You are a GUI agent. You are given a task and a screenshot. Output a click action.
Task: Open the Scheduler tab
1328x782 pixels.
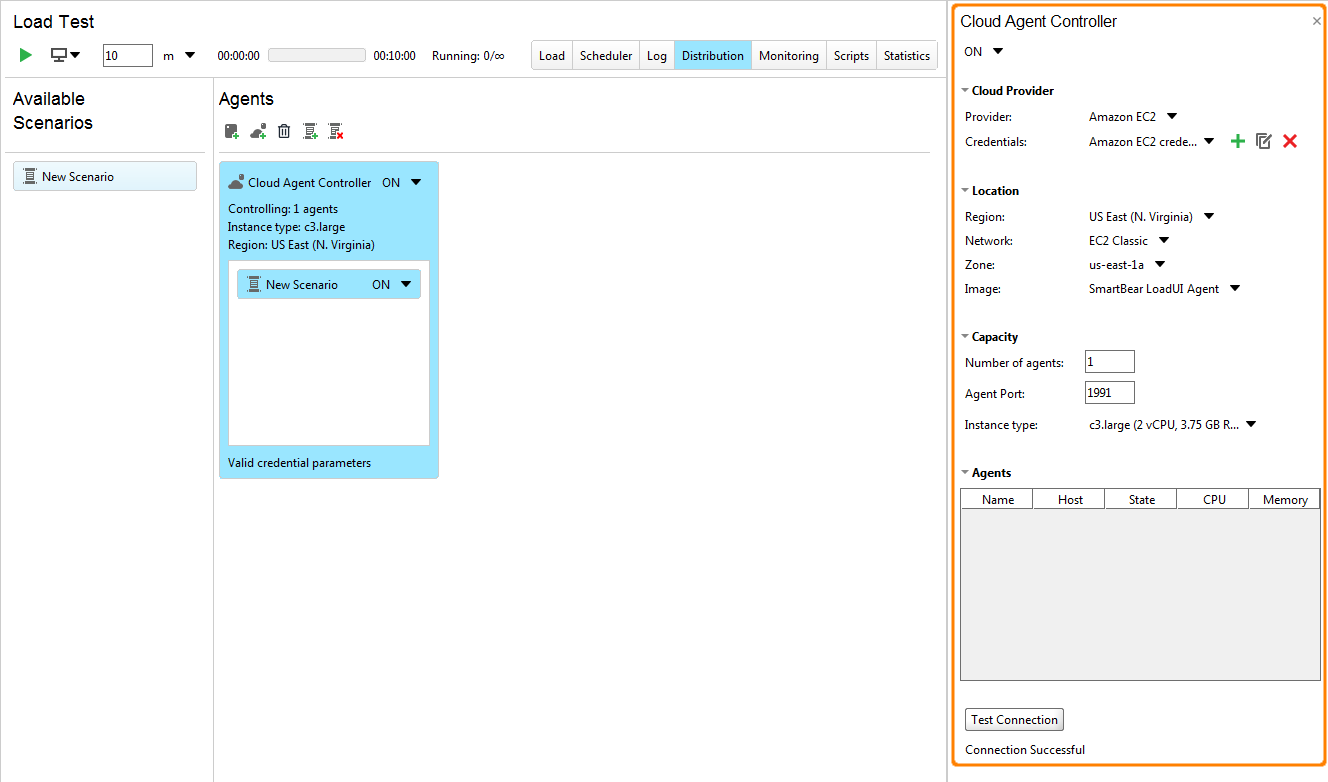(605, 55)
